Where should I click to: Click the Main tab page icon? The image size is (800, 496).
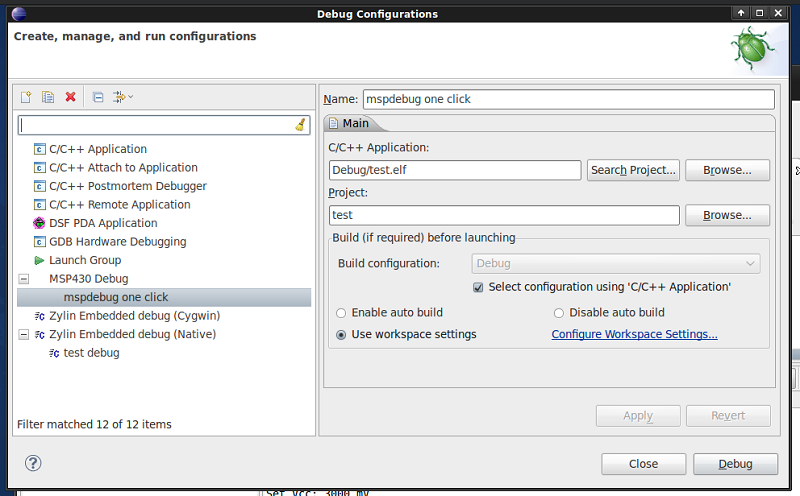pos(333,123)
